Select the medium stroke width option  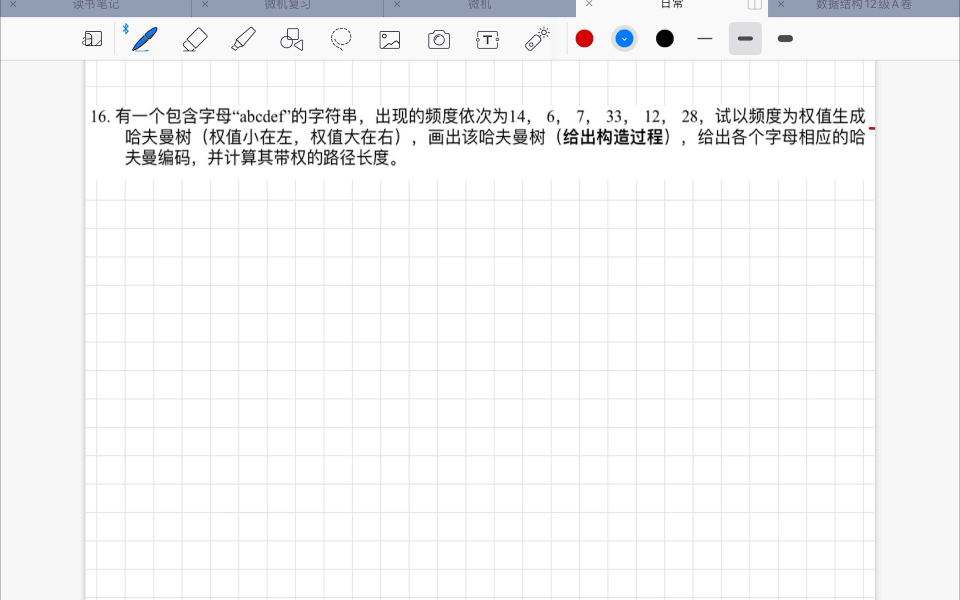point(745,38)
